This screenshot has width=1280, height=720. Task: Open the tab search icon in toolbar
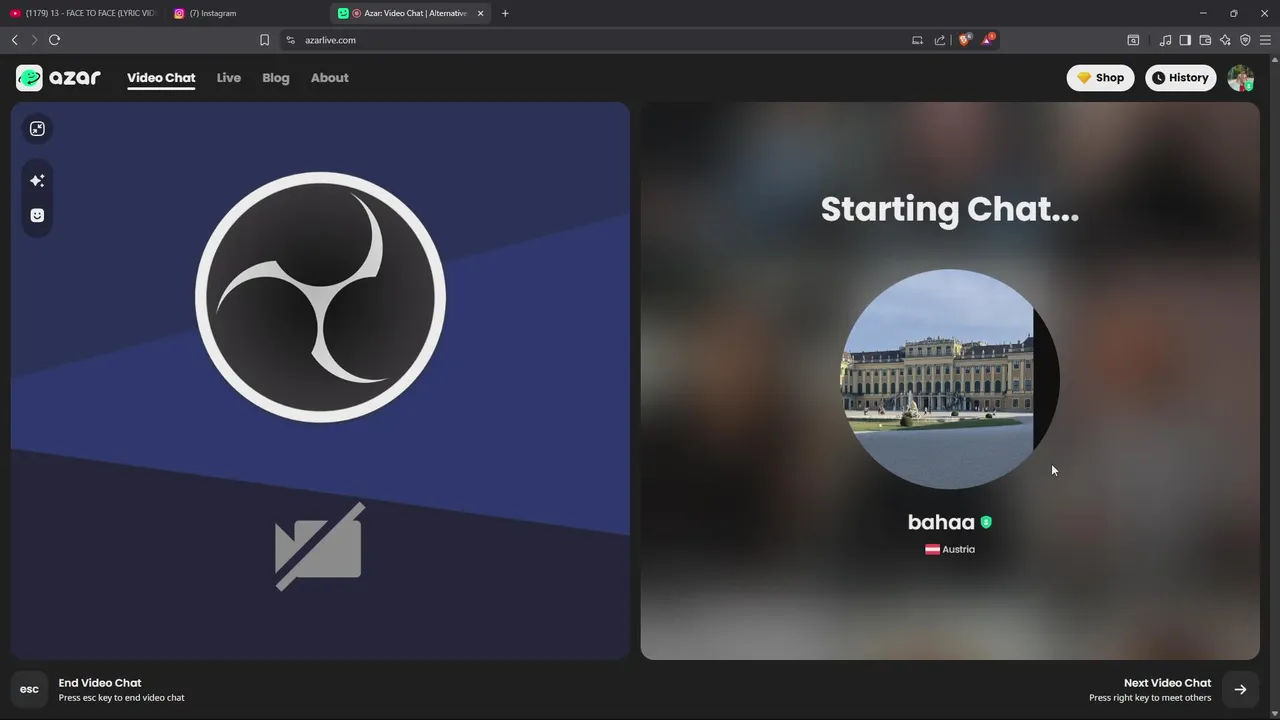pyautogui.click(x=1133, y=40)
